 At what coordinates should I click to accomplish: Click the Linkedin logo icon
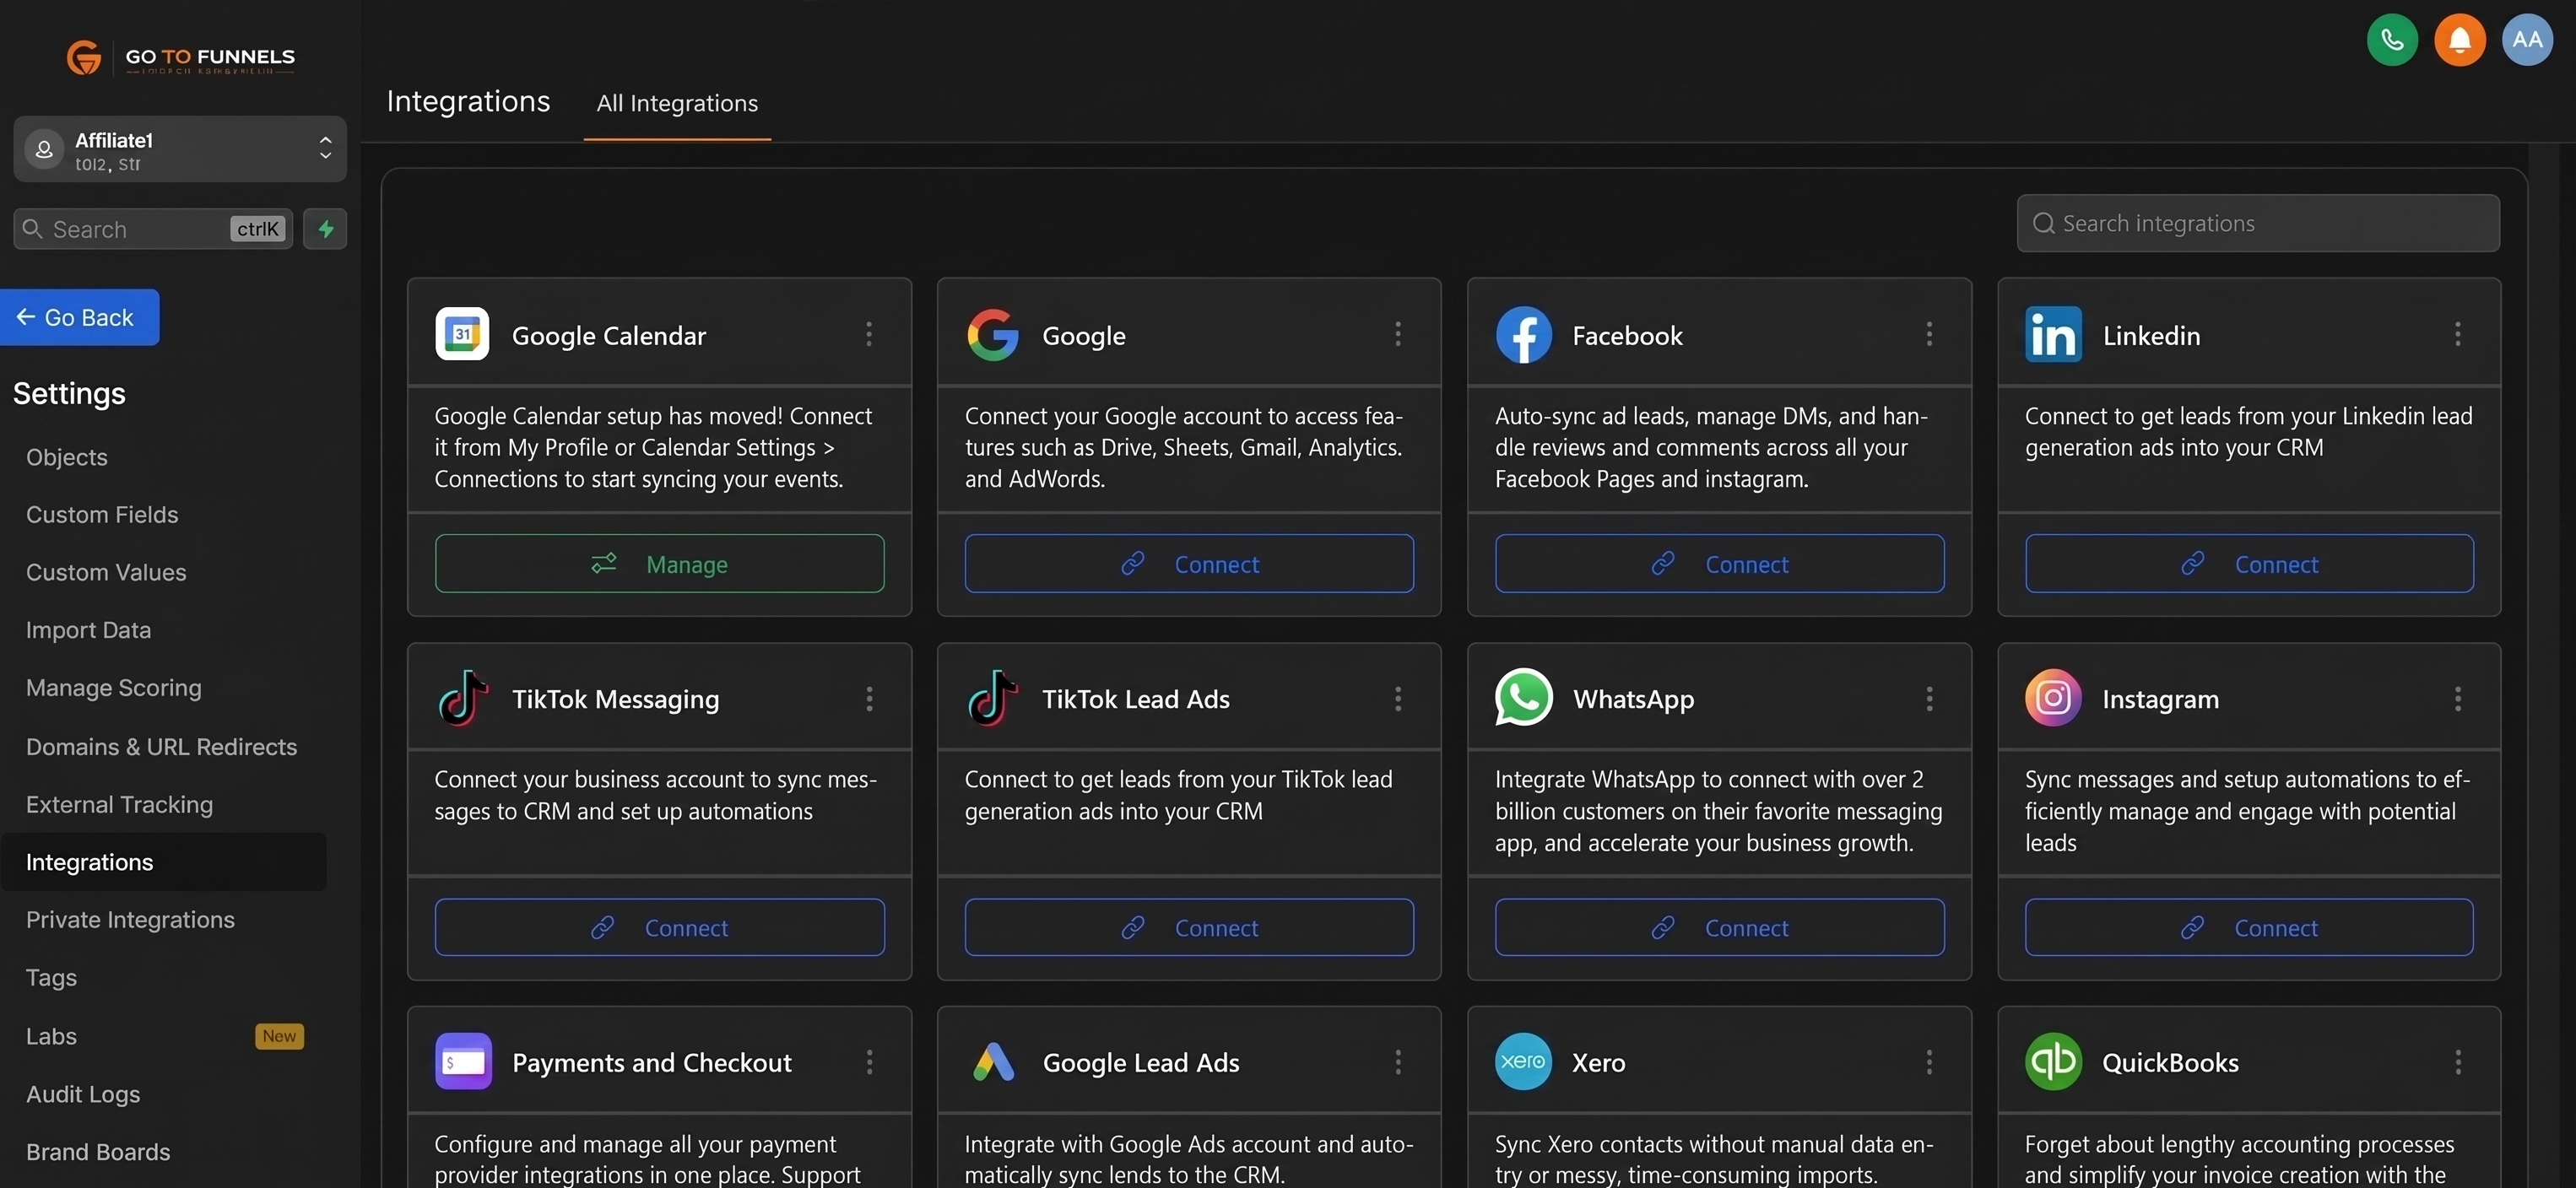pyautogui.click(x=2053, y=334)
